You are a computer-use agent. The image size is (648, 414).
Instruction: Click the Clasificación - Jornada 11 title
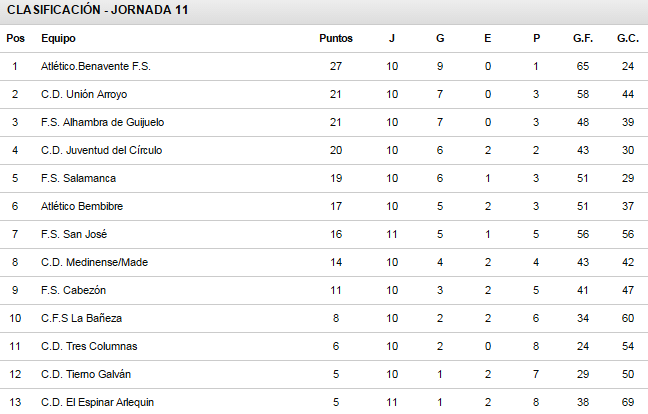98,10
